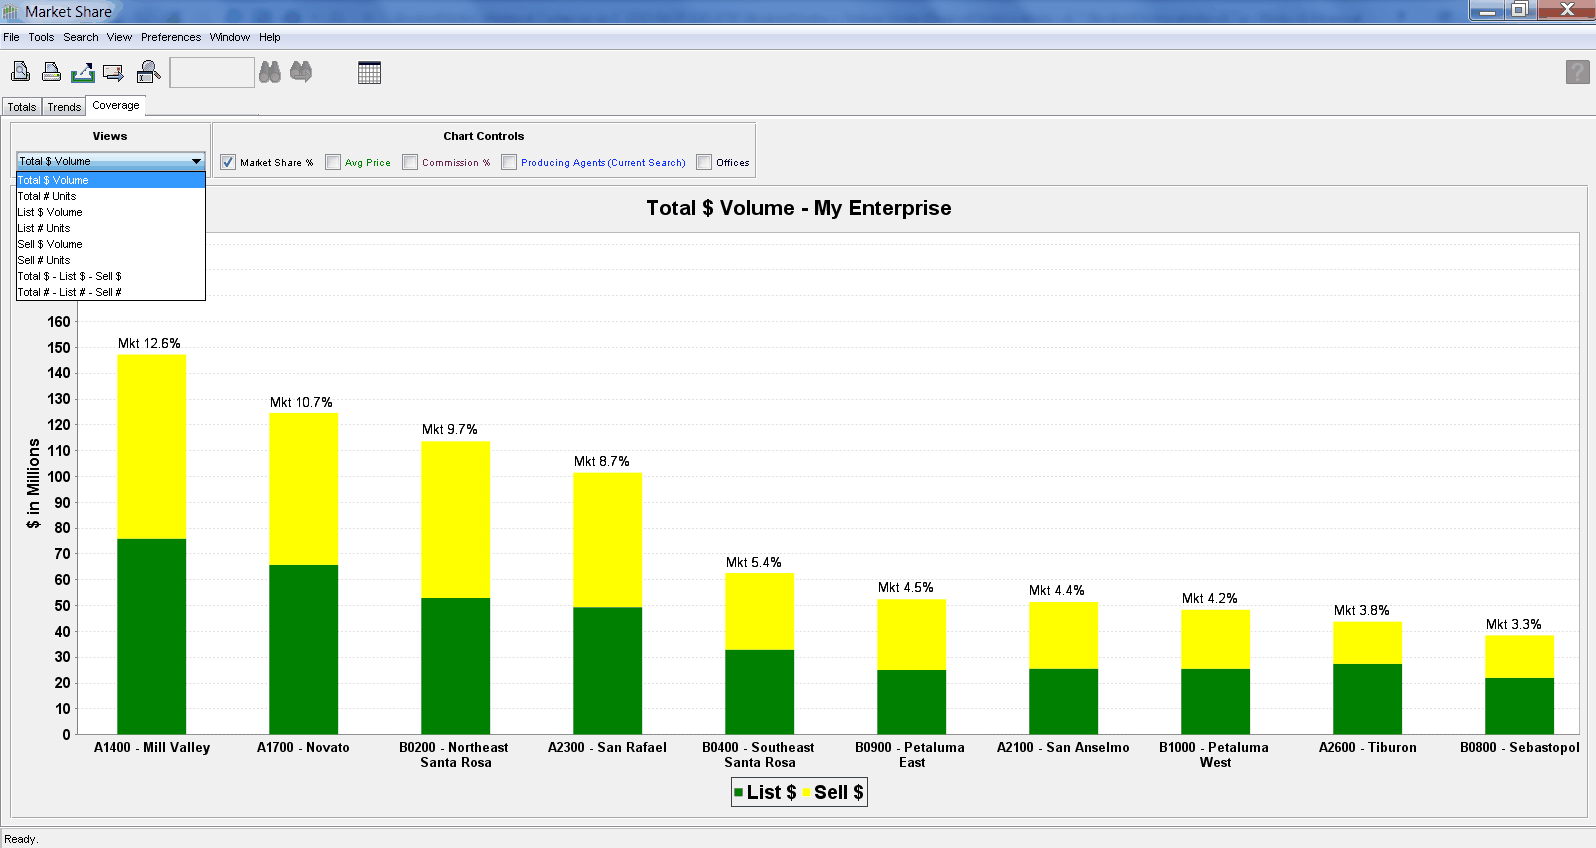The width and height of the screenshot is (1596, 848).
Task: Open the View menu
Action: pyautogui.click(x=119, y=37)
